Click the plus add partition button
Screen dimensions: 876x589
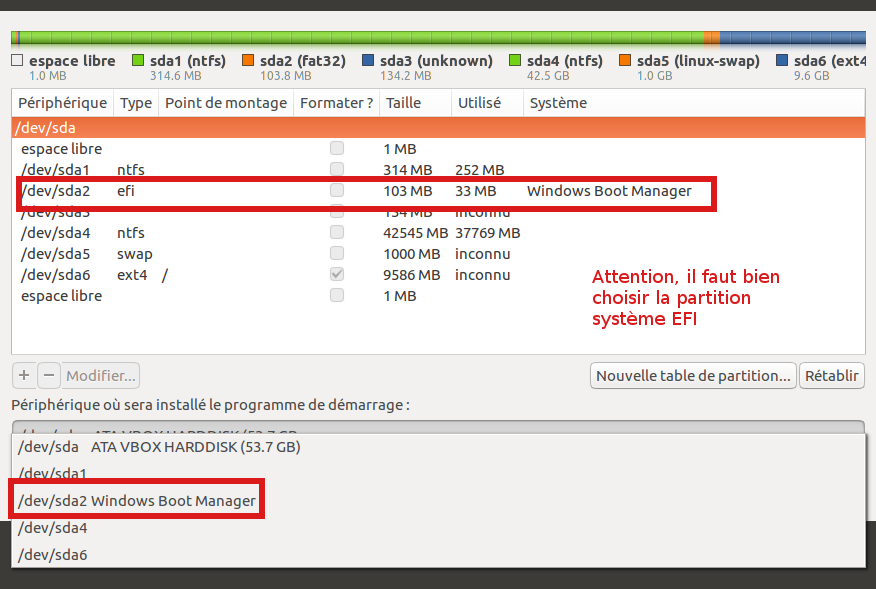[24, 376]
